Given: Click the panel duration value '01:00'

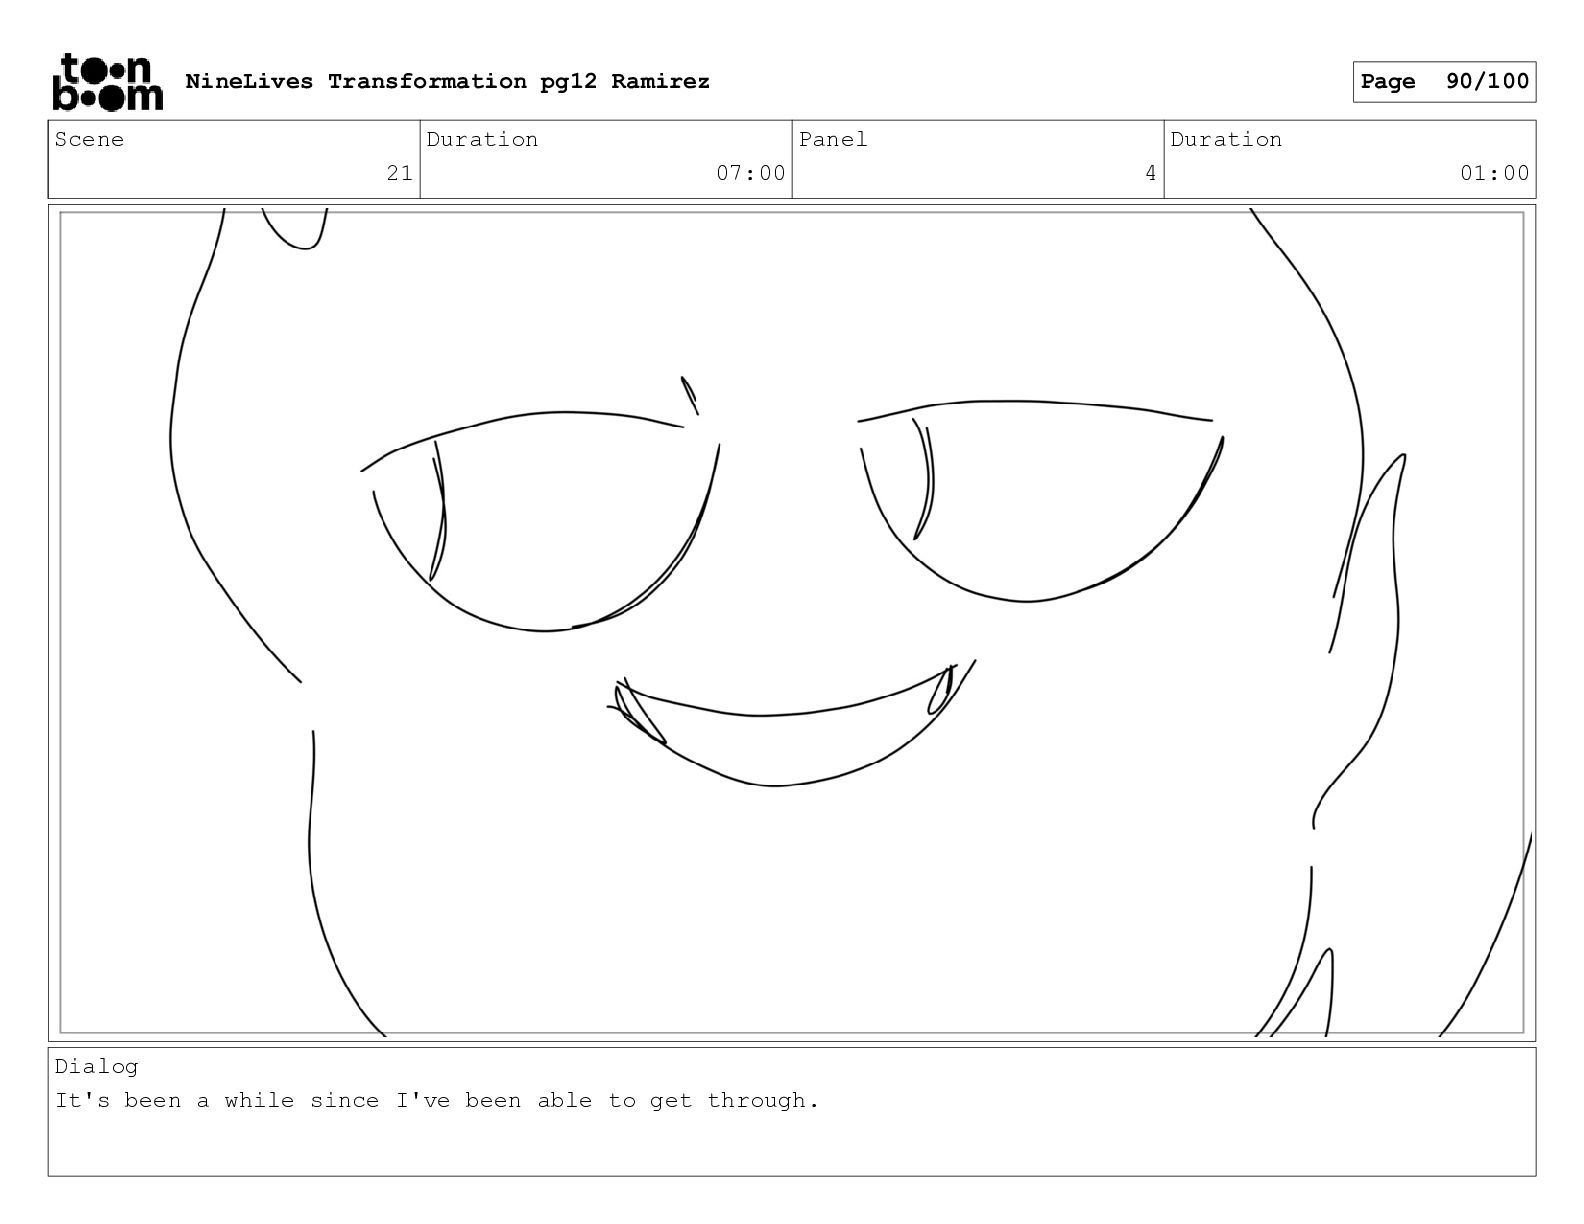Looking at the screenshot, I should click(x=1494, y=173).
